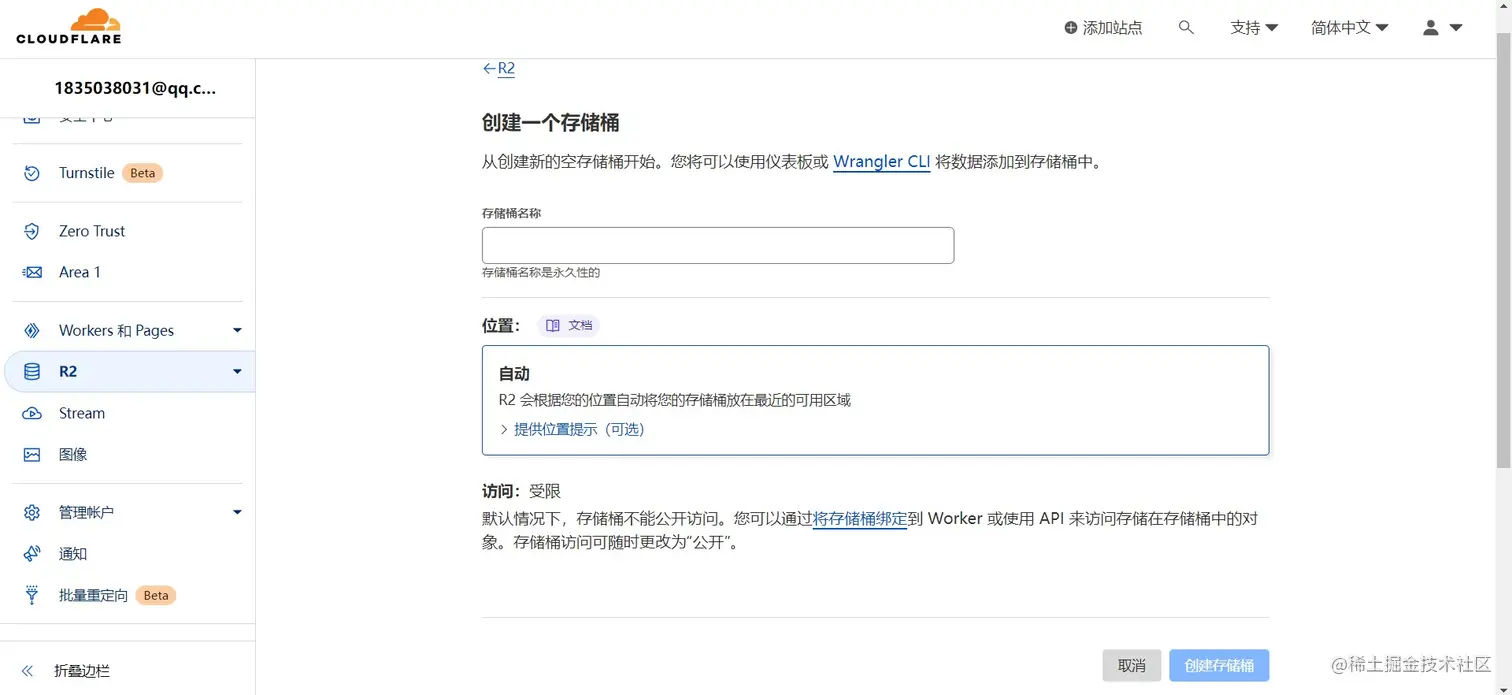
Task: Click the page vertical scrollbar
Action: [1503, 250]
